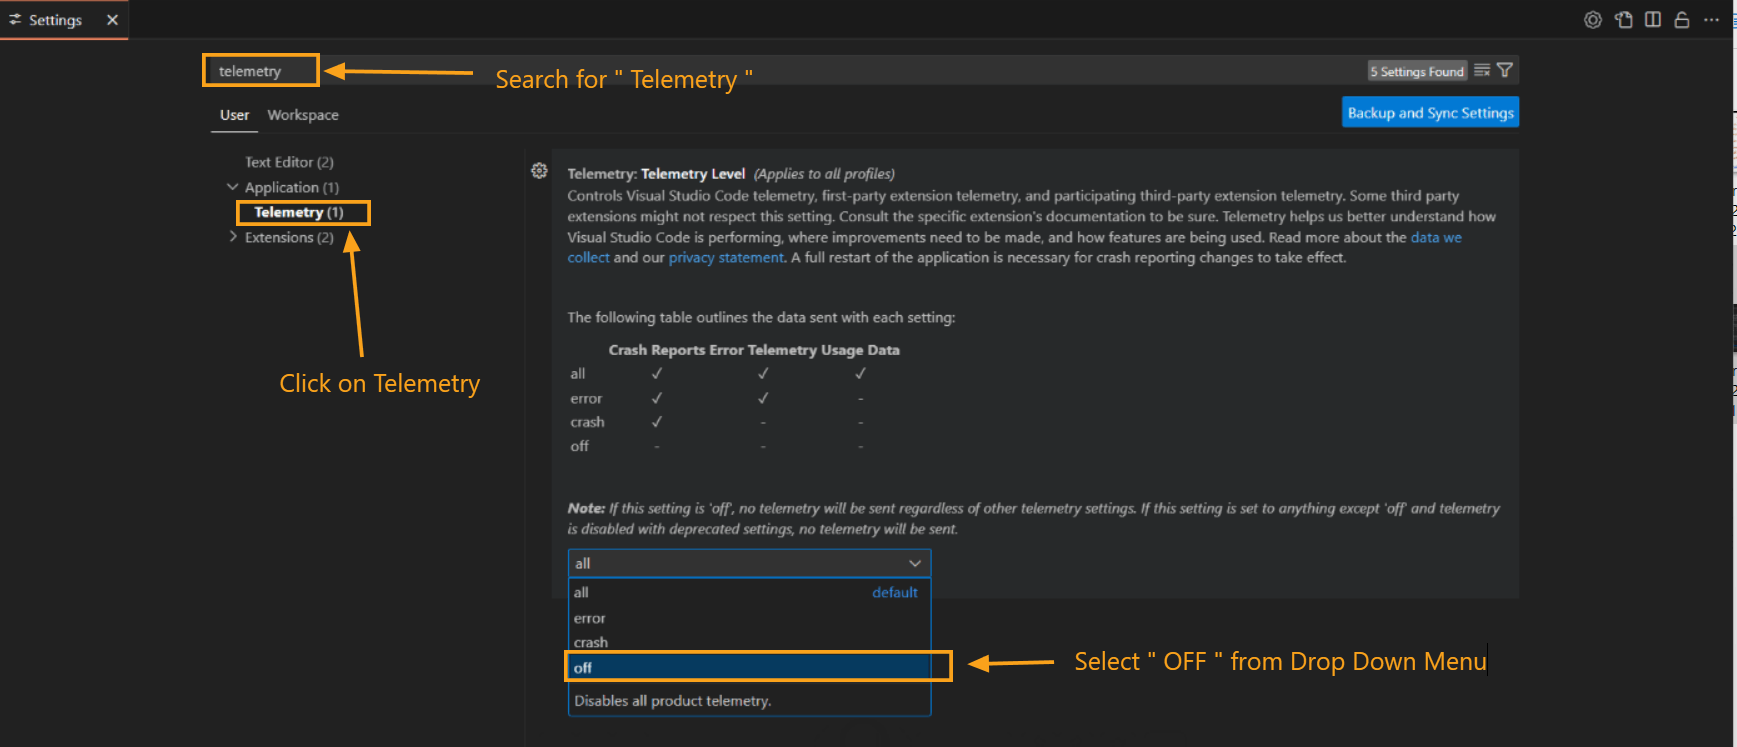Click 'Crash Reports' table header
The width and height of the screenshot is (1737, 747).
pos(657,350)
